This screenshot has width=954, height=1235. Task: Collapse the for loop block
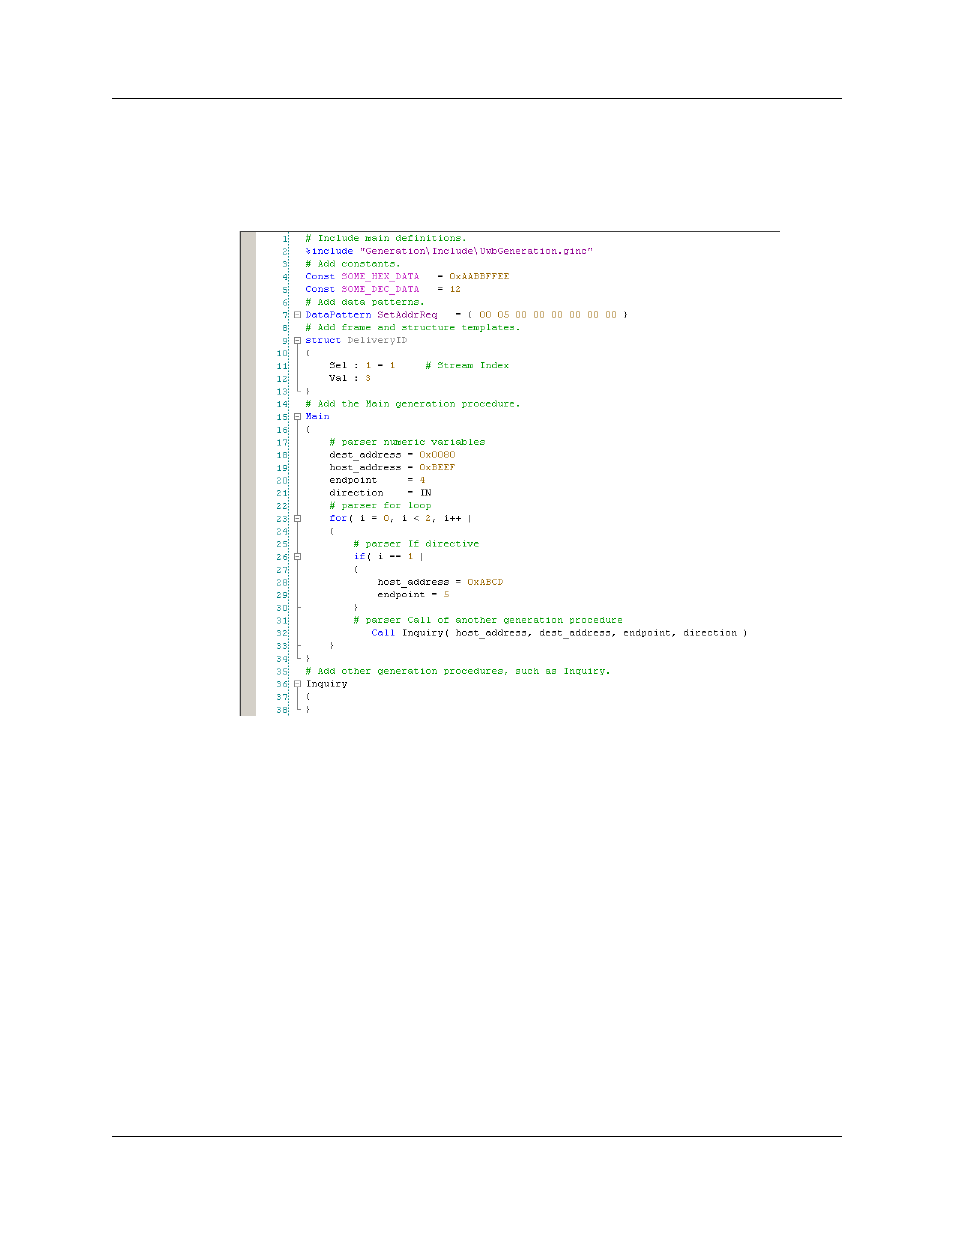coord(297,519)
